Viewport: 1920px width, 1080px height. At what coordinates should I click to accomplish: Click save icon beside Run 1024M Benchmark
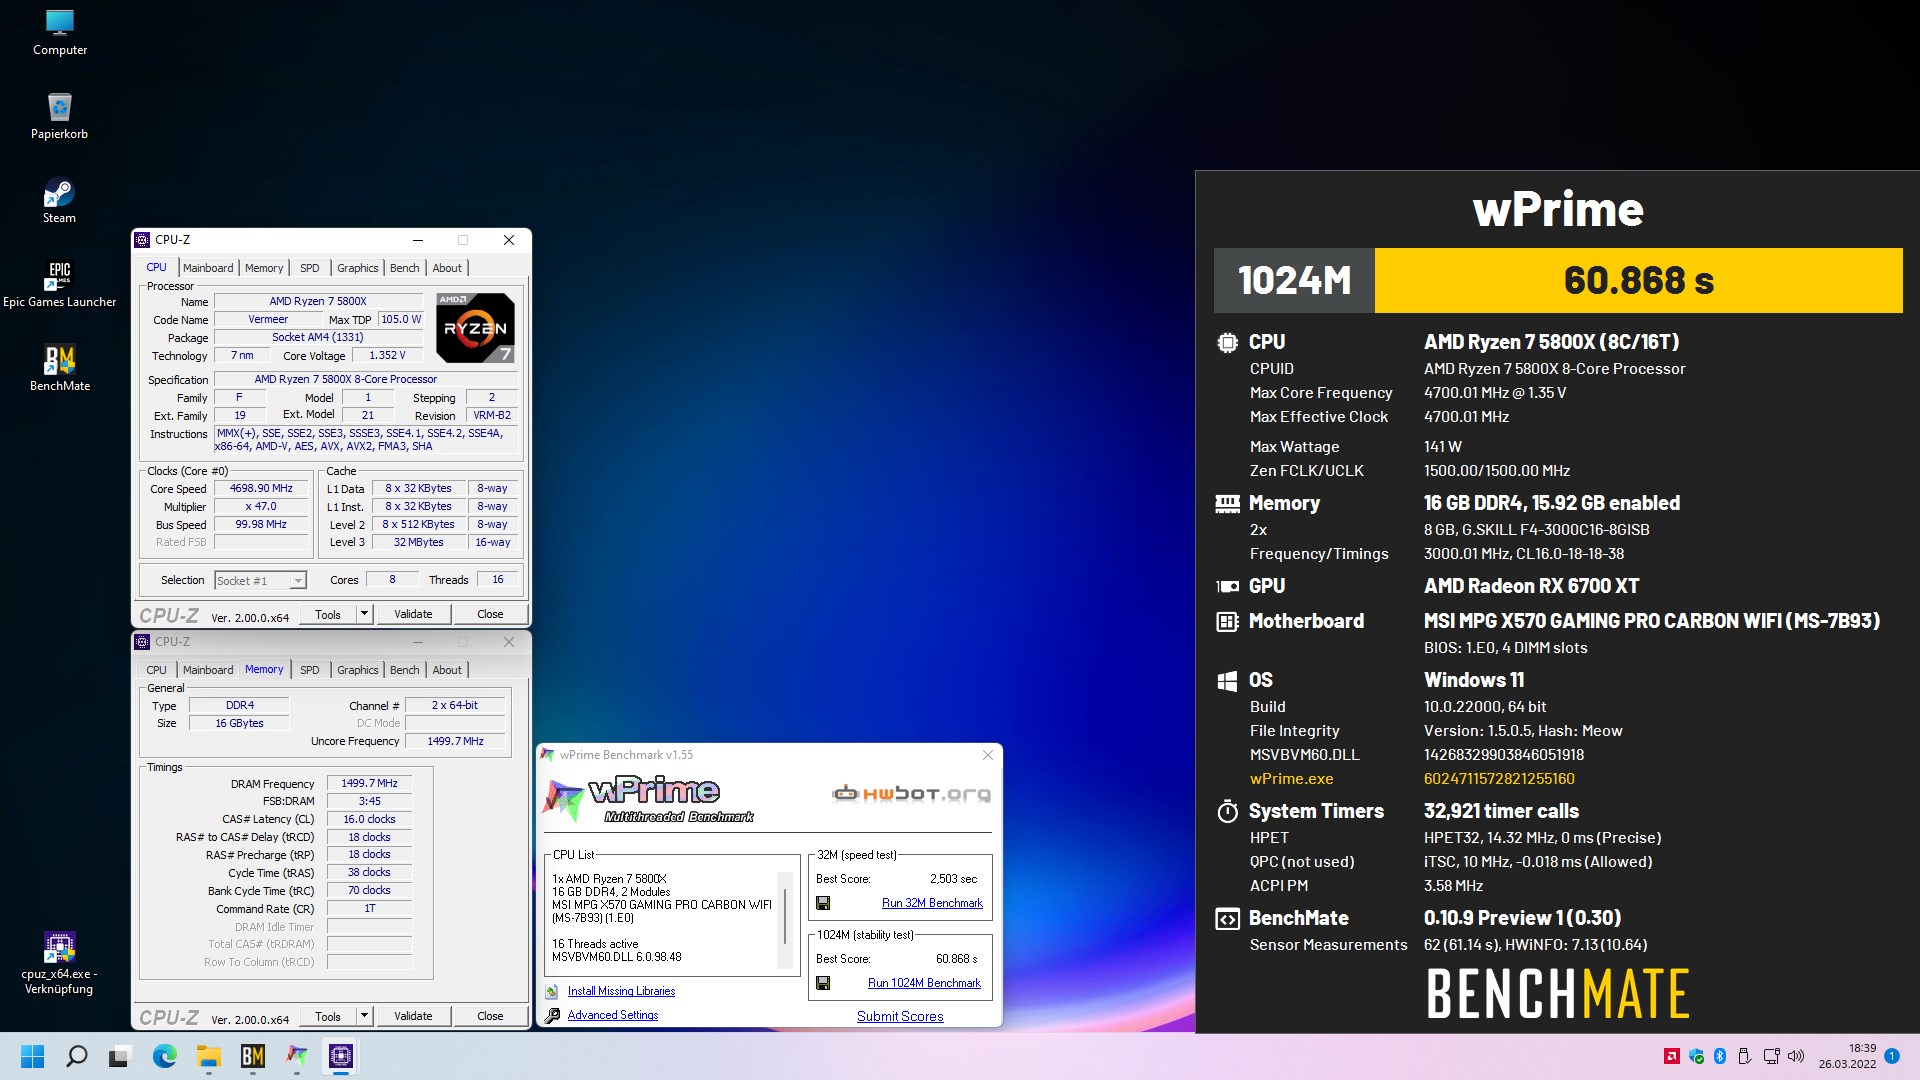click(823, 983)
